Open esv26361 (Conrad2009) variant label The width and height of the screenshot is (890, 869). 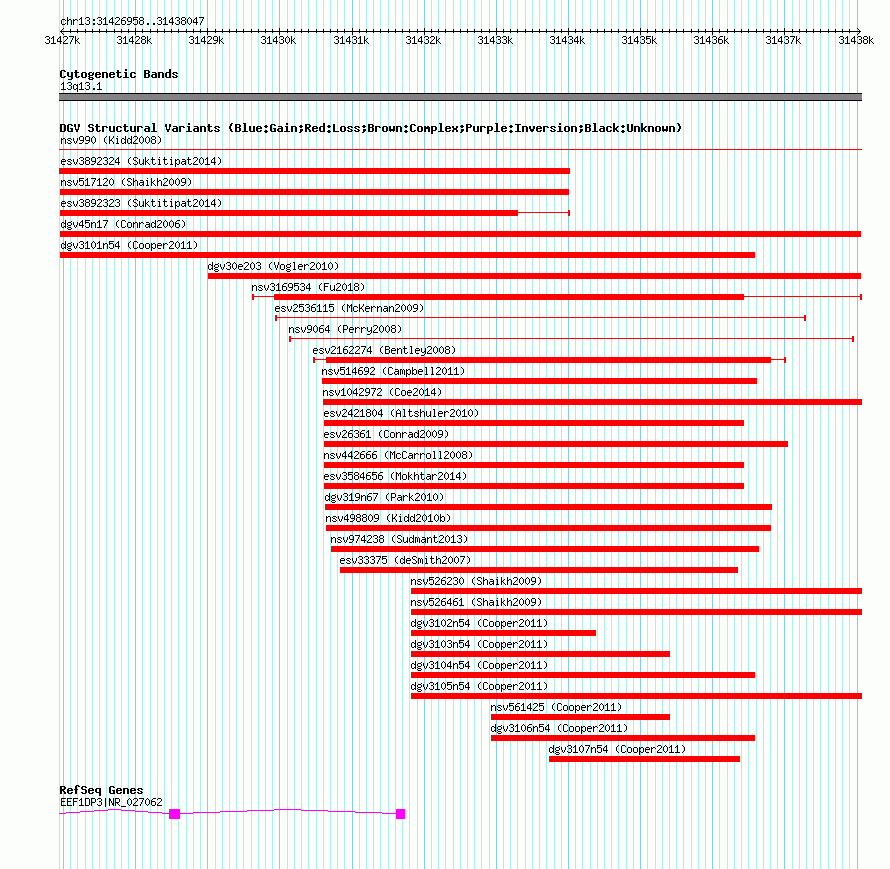(x=386, y=434)
